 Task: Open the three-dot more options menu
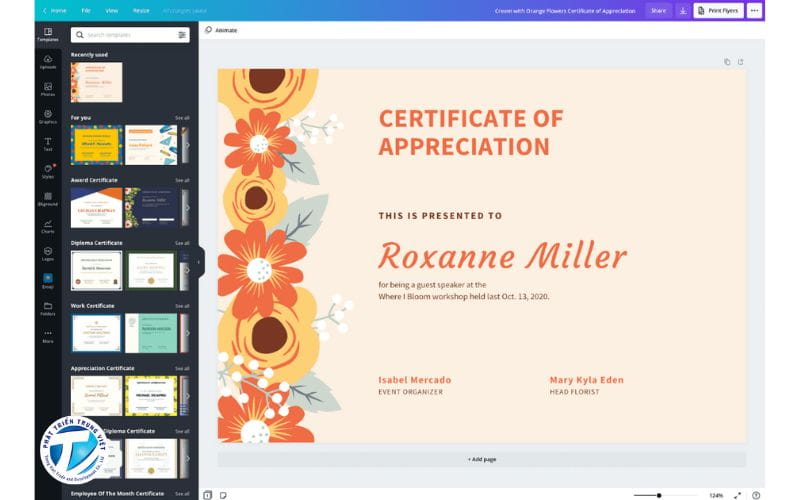[x=754, y=10]
